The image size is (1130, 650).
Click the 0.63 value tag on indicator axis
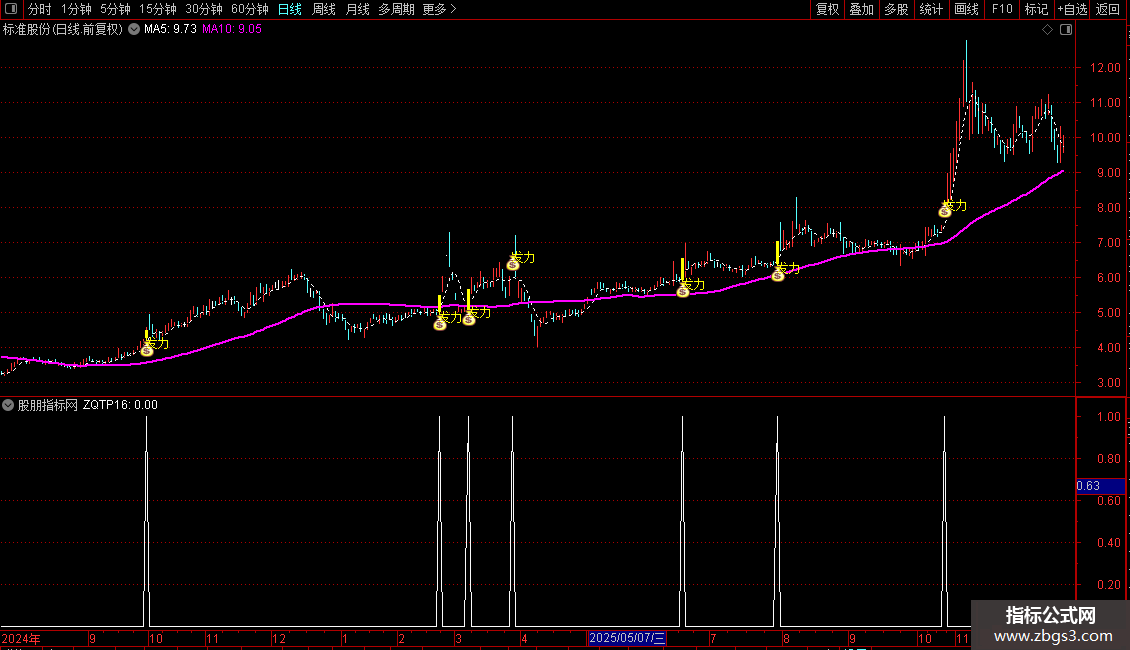(1100, 486)
